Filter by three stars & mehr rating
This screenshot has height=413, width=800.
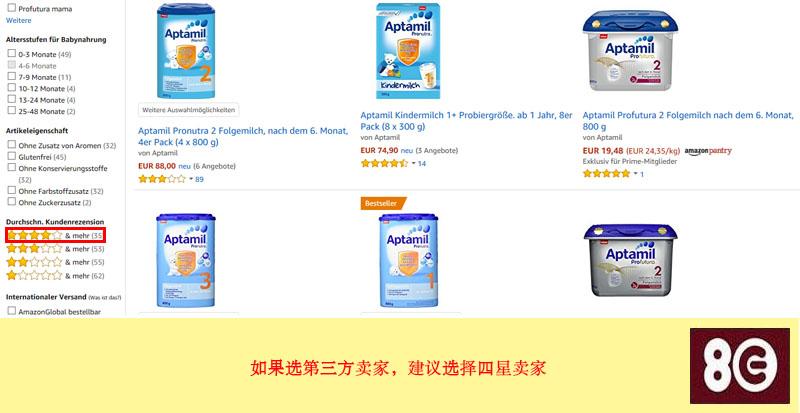click(x=55, y=249)
